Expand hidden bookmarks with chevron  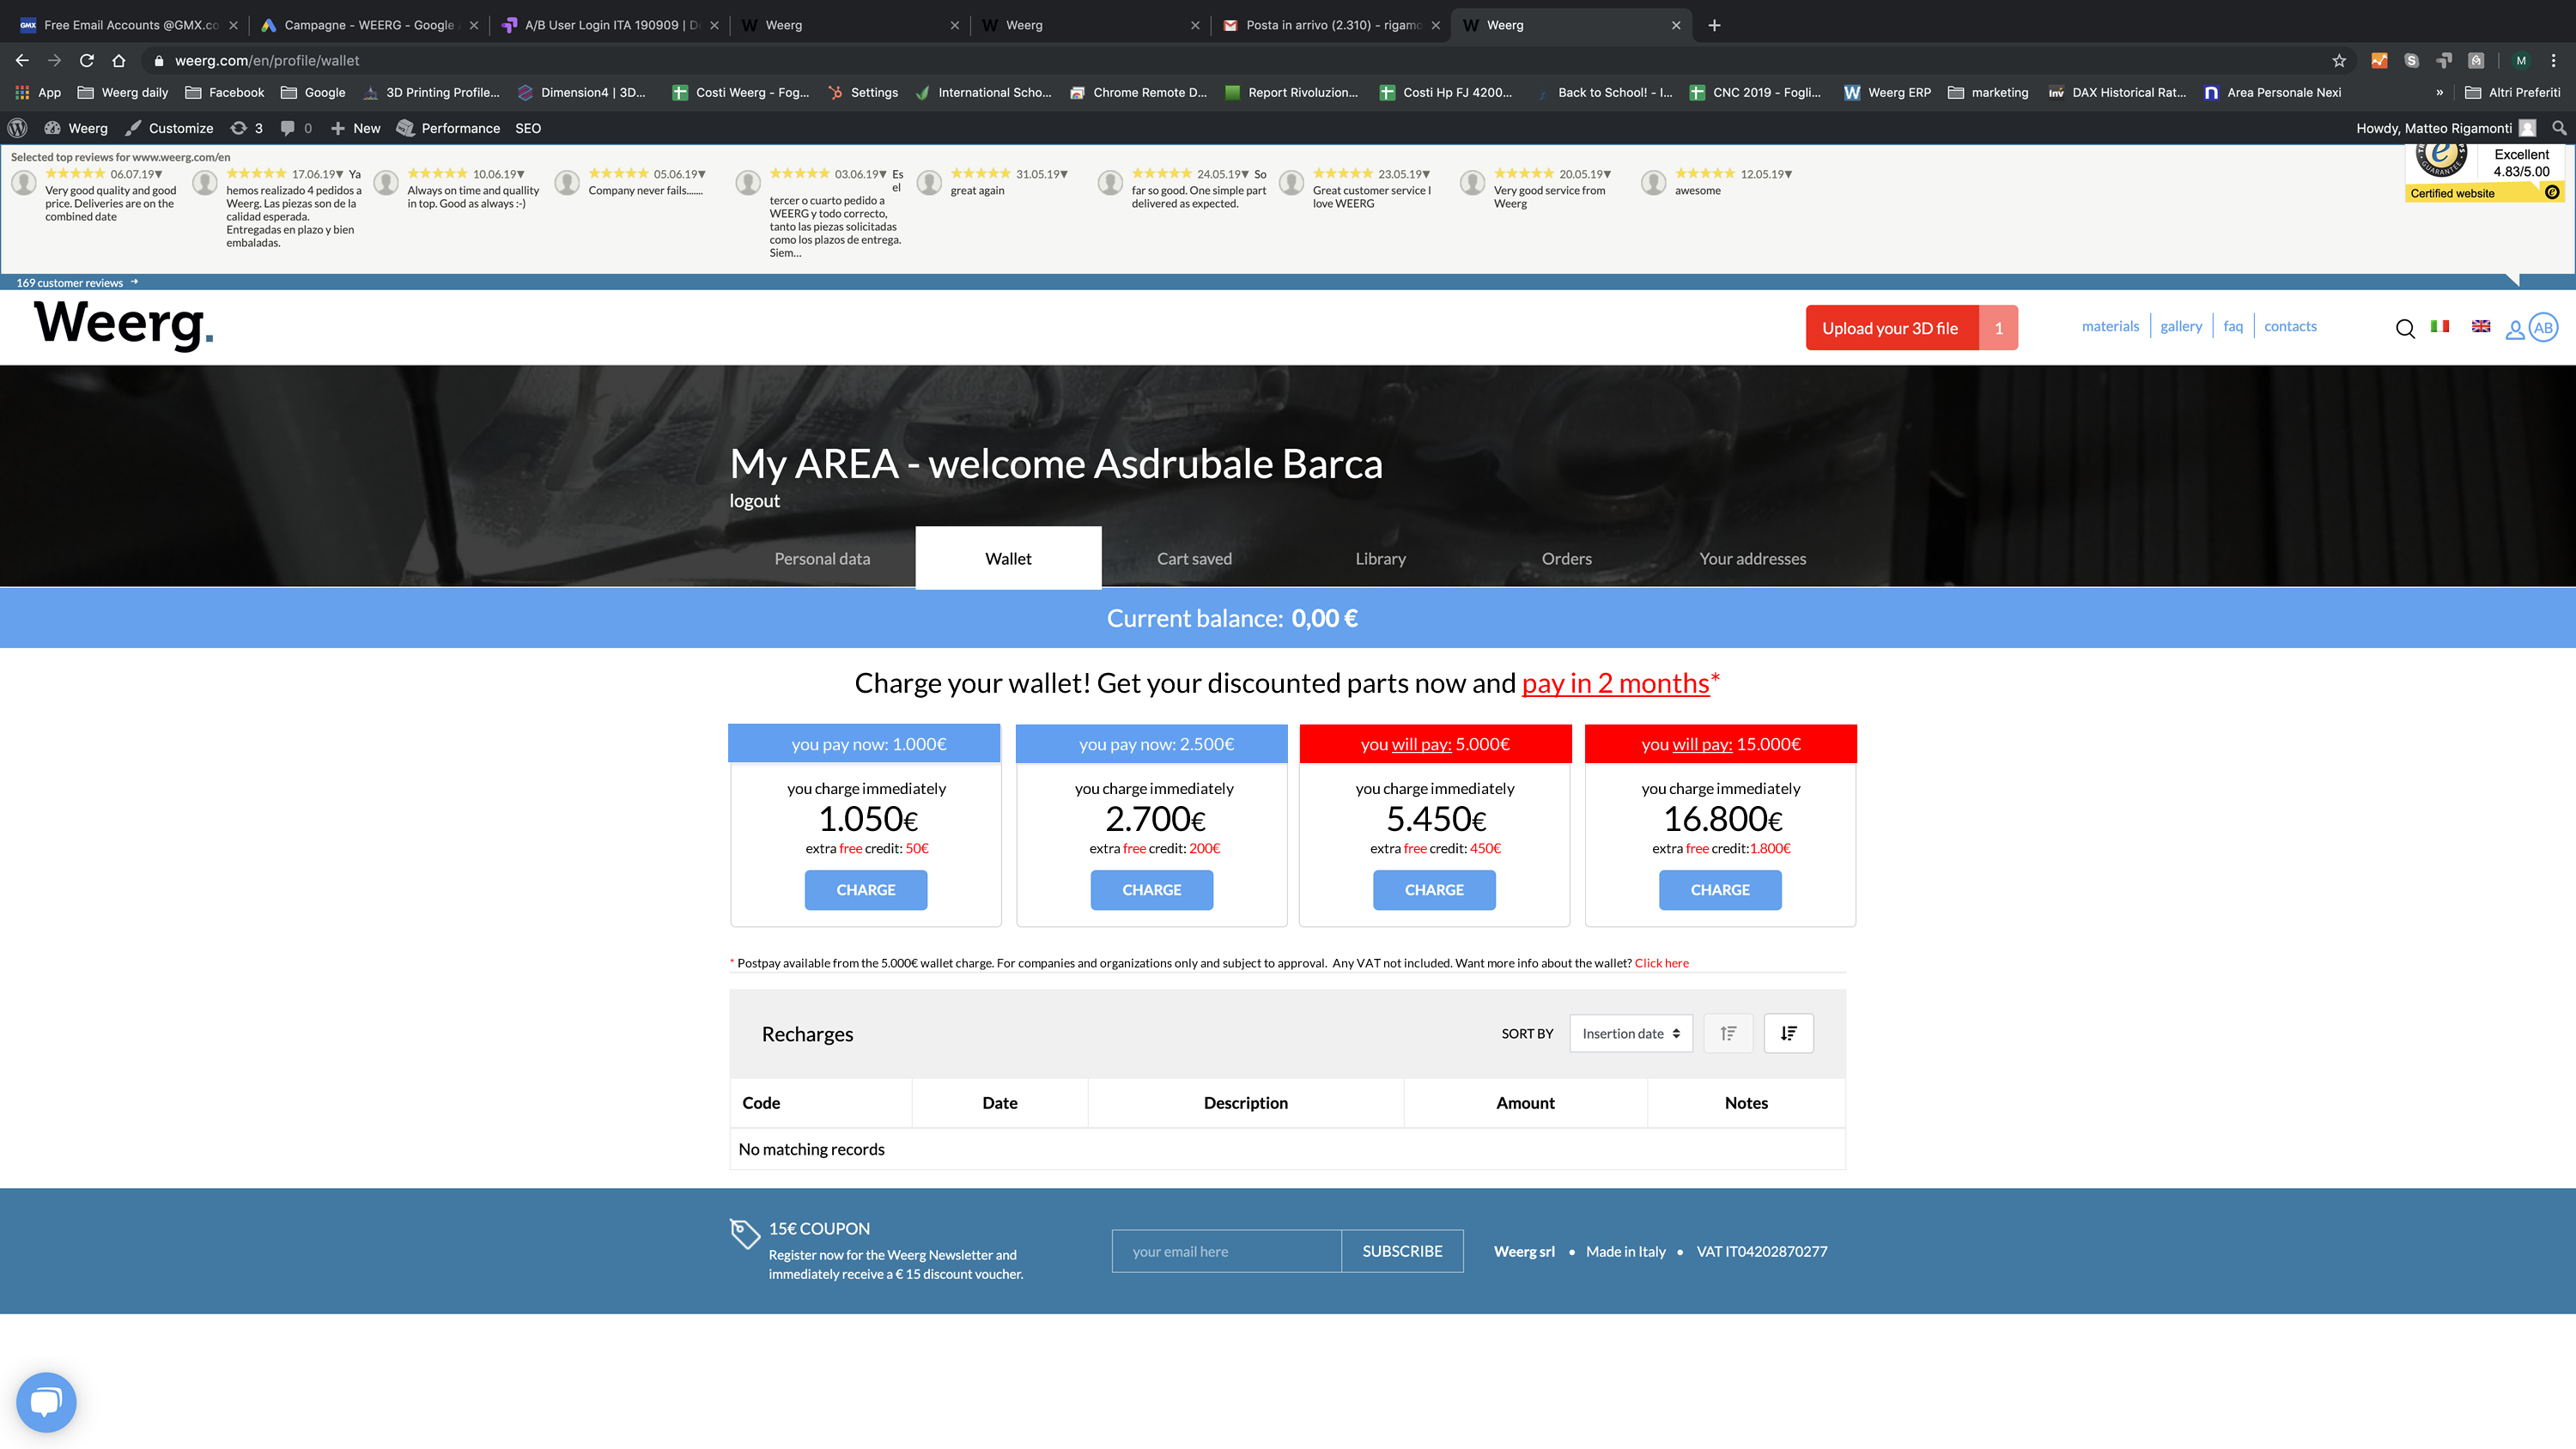(2440, 92)
